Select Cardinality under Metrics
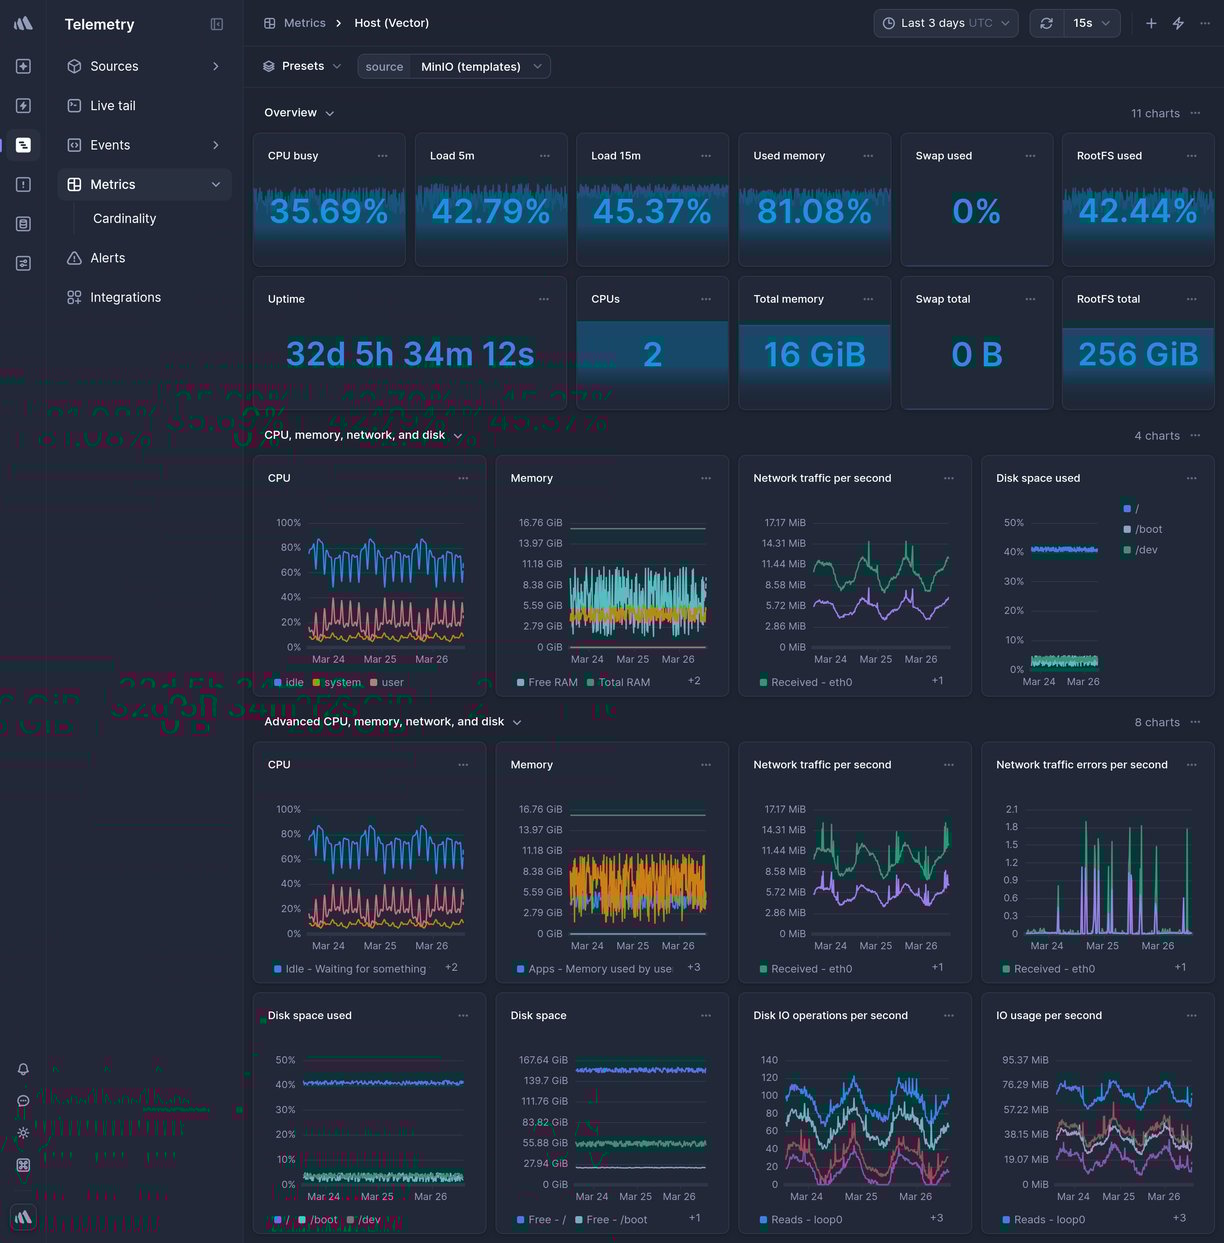The width and height of the screenshot is (1224, 1243). 124,218
